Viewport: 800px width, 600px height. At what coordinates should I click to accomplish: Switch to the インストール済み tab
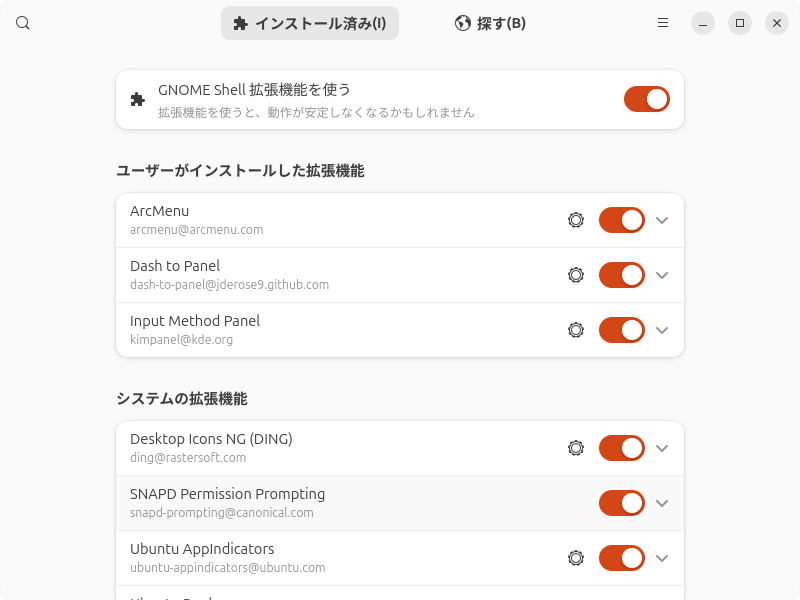(310, 23)
